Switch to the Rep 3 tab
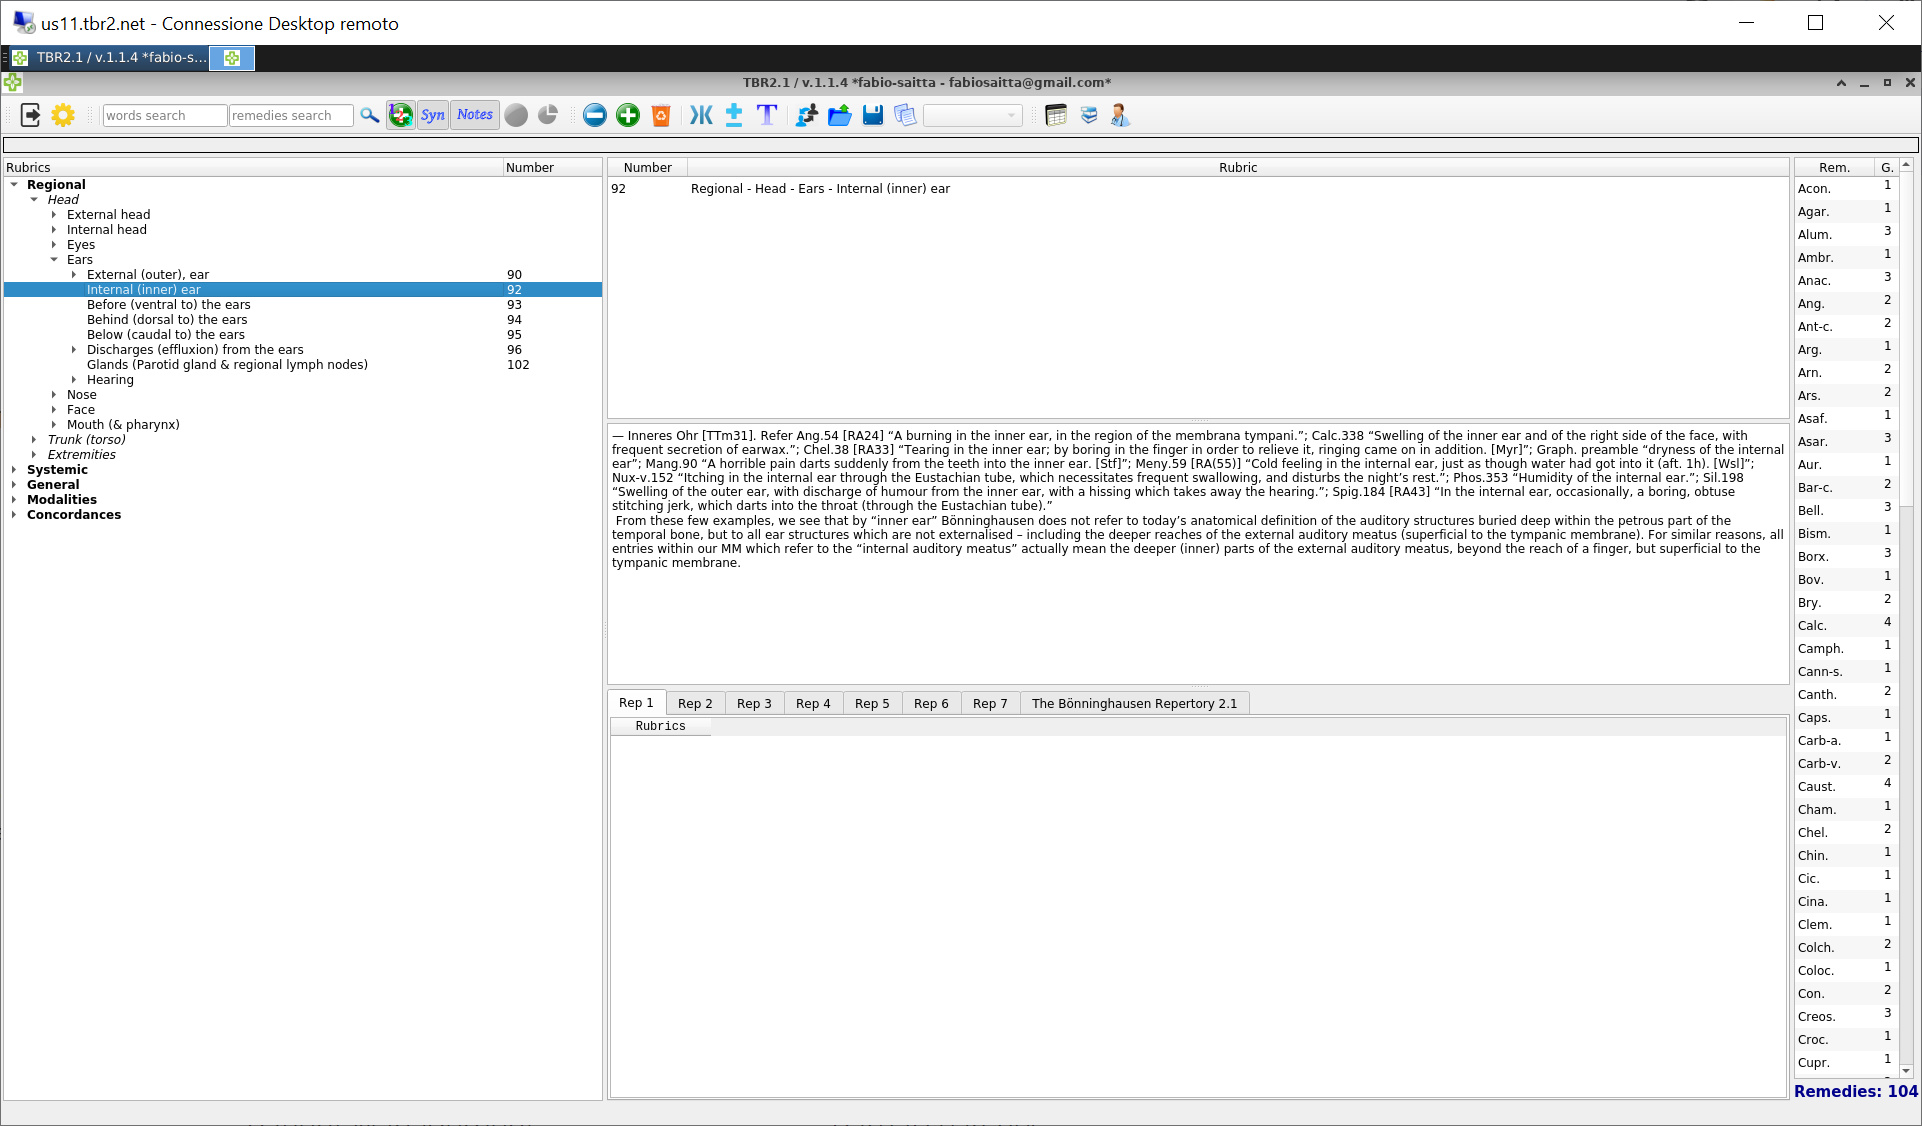1922x1126 pixels. (x=754, y=703)
